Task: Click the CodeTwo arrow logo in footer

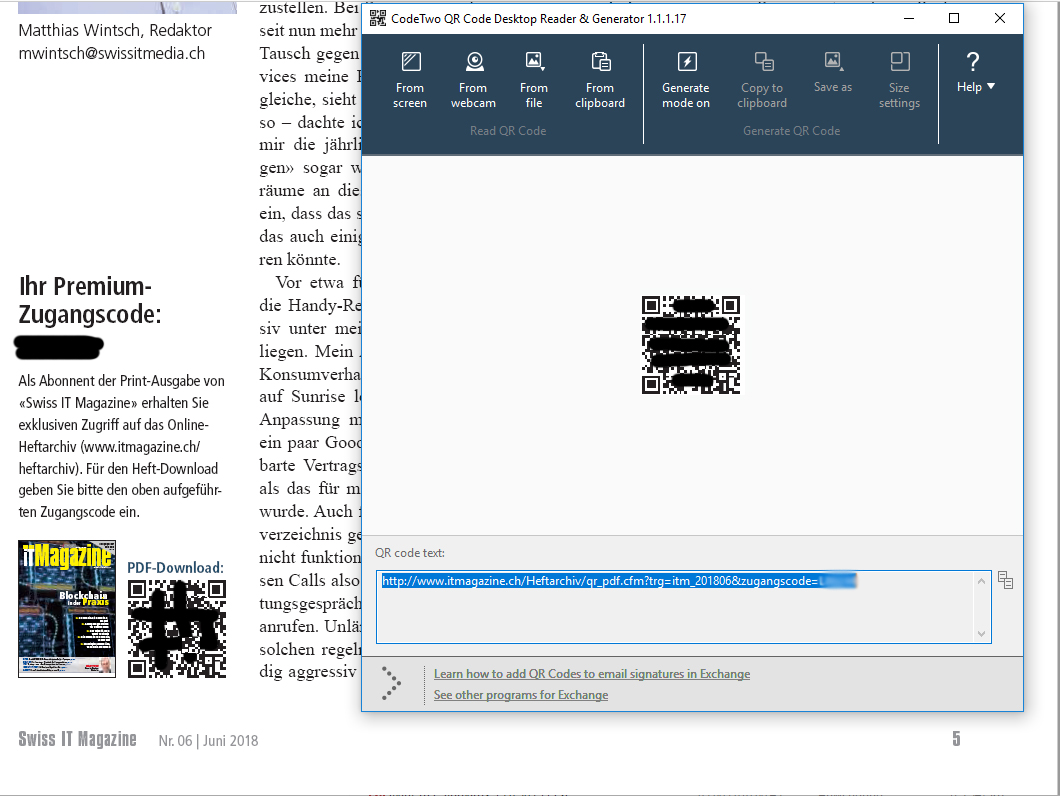Action: [391, 683]
